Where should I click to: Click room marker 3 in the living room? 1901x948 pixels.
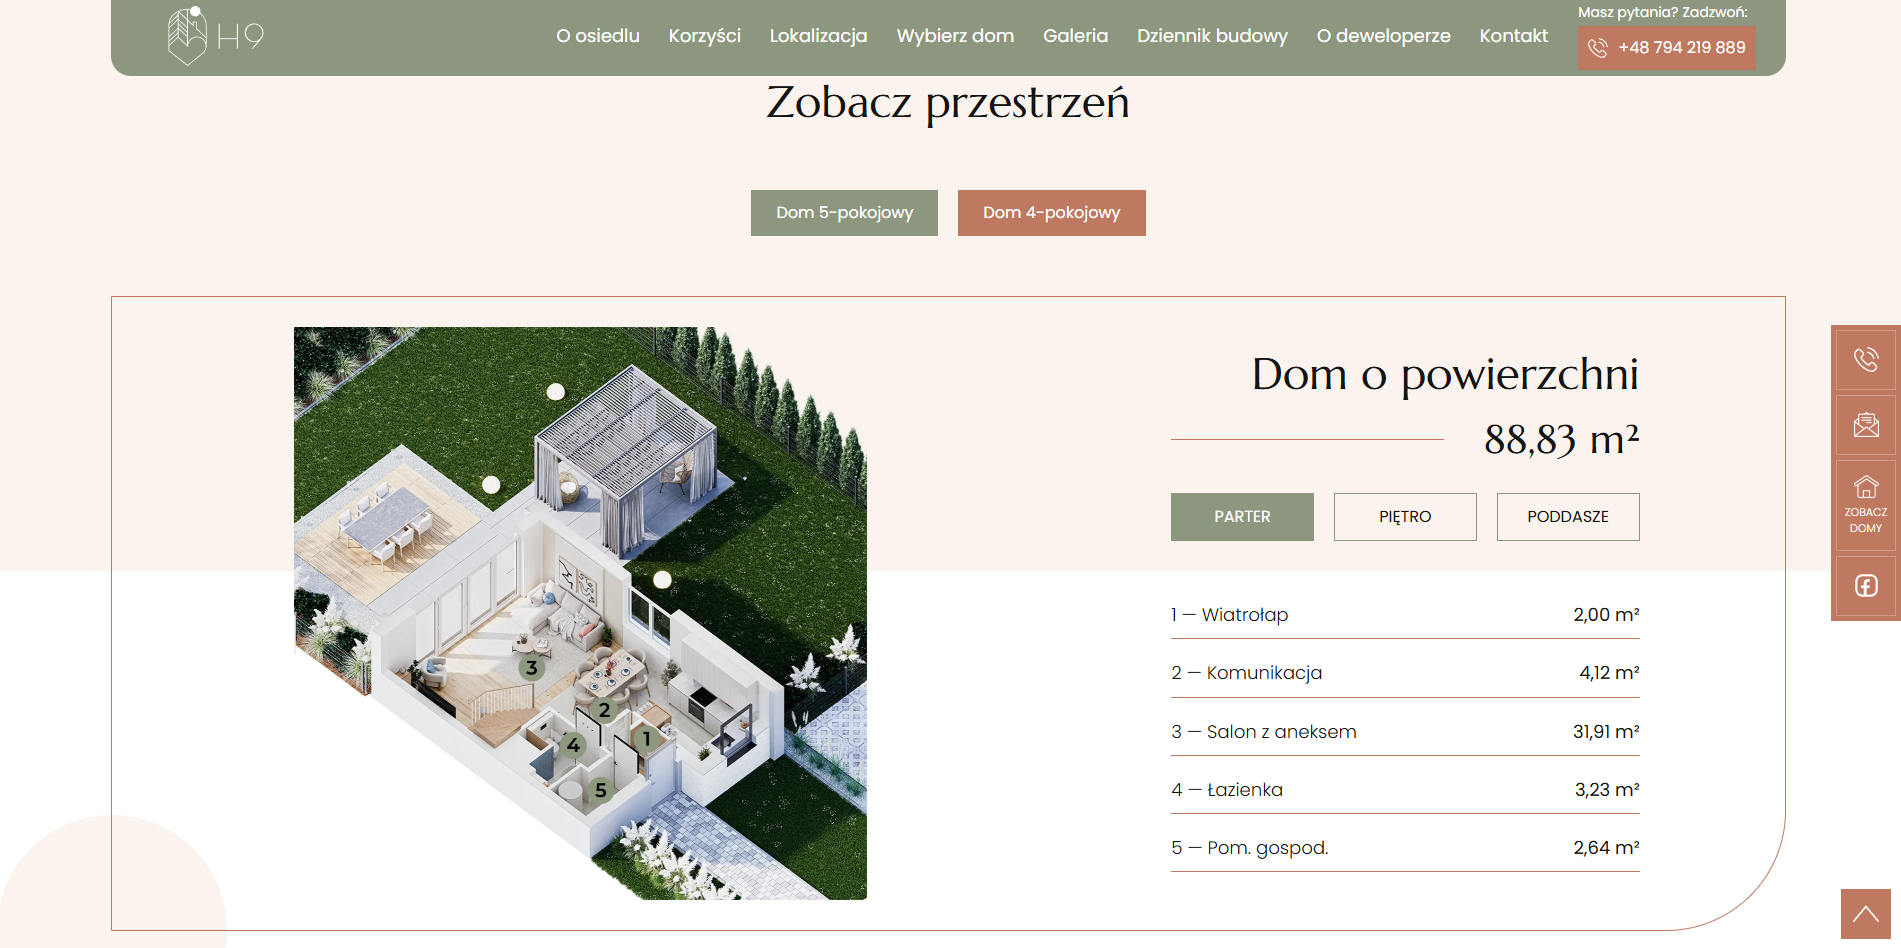[x=532, y=667]
